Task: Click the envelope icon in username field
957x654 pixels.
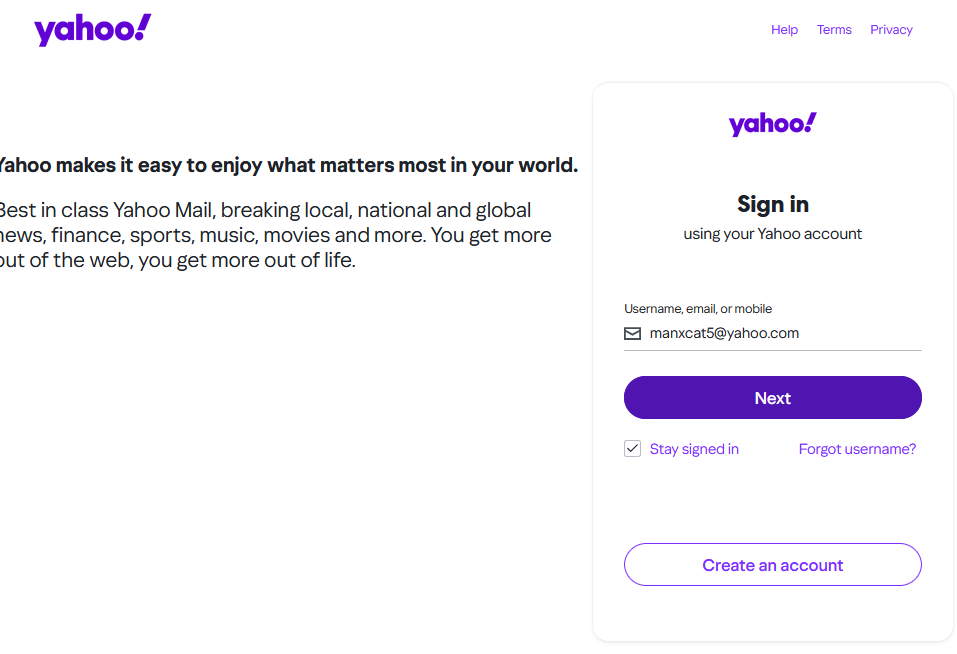Action: 632,334
